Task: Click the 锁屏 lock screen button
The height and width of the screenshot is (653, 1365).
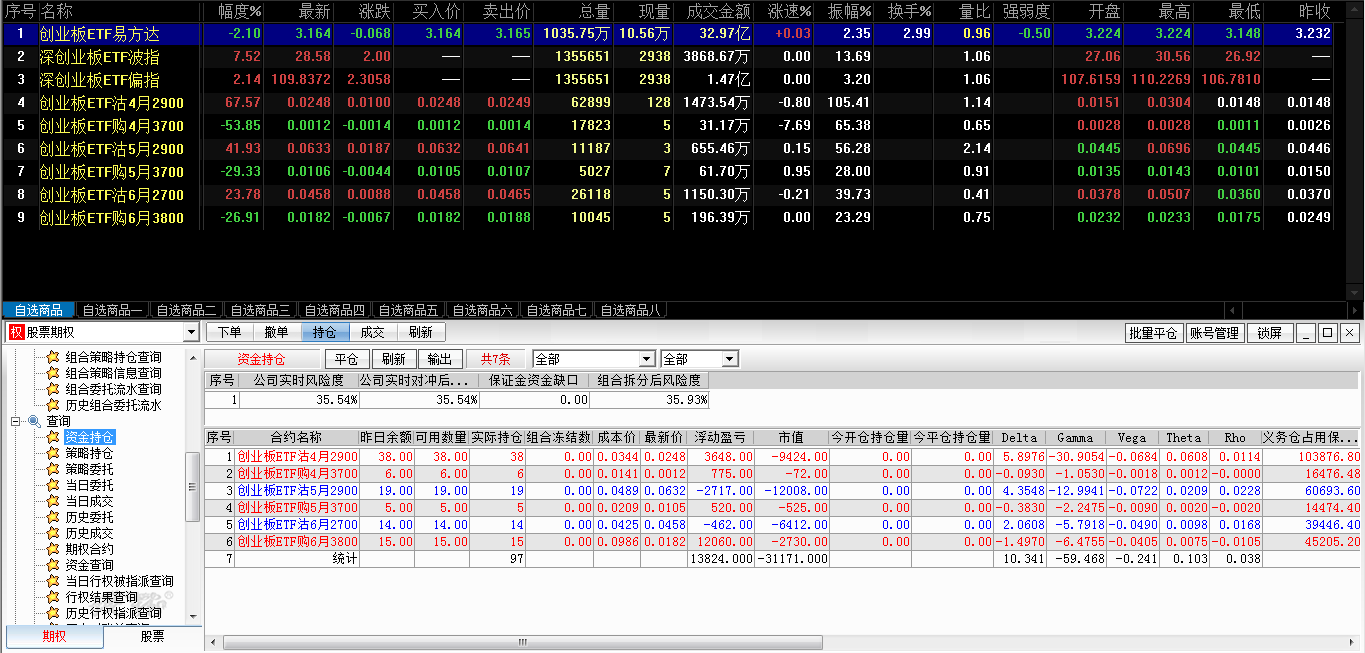Action: coord(1269,333)
